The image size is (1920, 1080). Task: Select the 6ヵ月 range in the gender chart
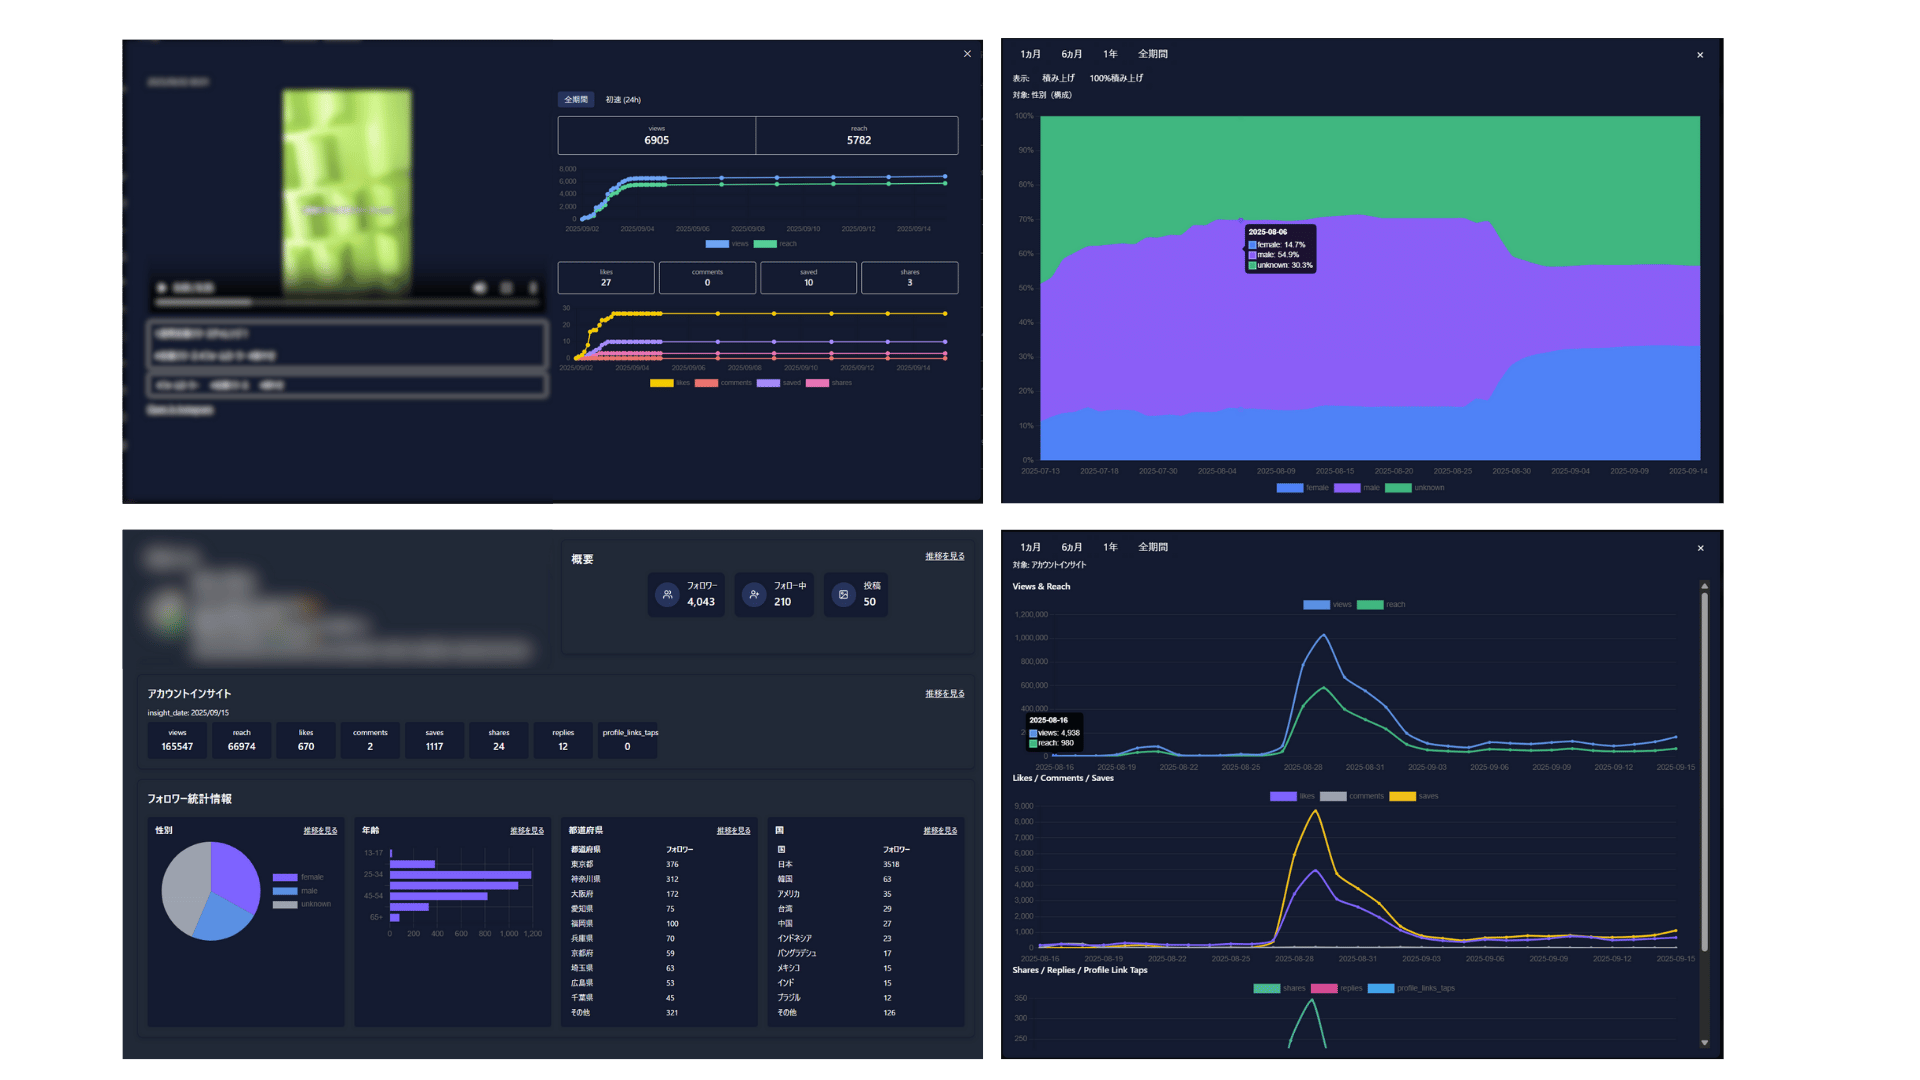click(x=1071, y=54)
